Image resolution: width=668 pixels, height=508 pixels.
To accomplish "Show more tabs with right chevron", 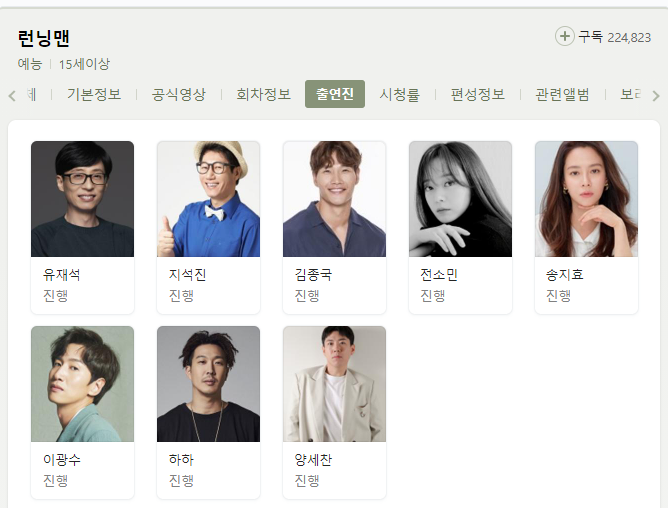I will tap(656, 95).
